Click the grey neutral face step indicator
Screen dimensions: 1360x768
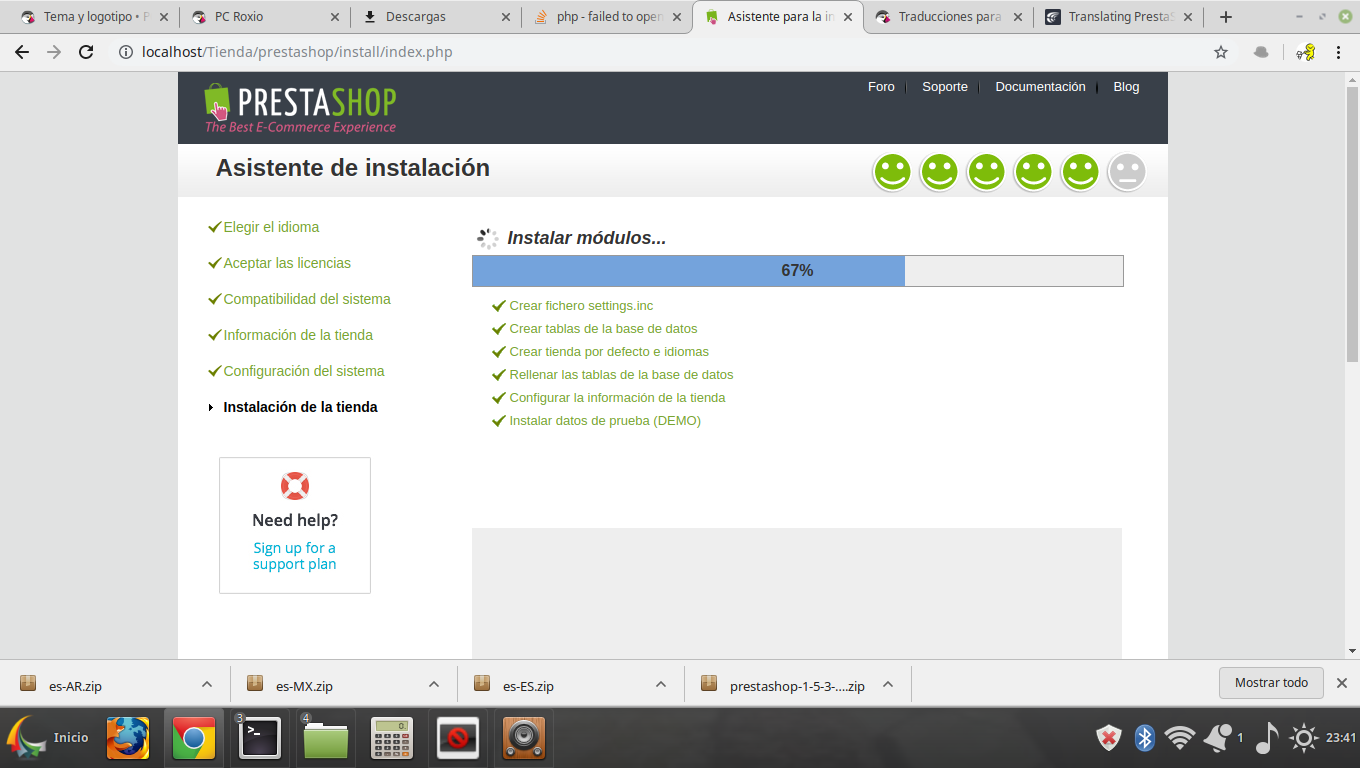(1127, 172)
